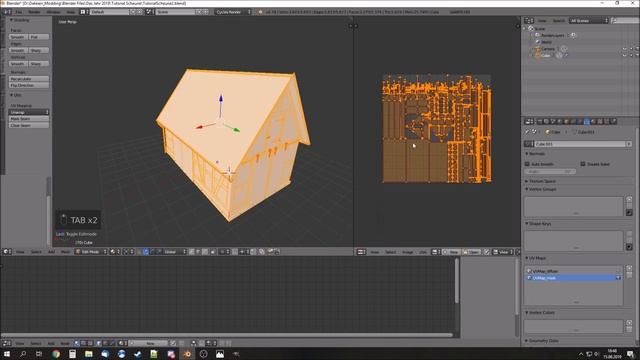640x360 pixels.
Task: Open viewport shading mode selector
Action: pyautogui.click(x=115, y=252)
